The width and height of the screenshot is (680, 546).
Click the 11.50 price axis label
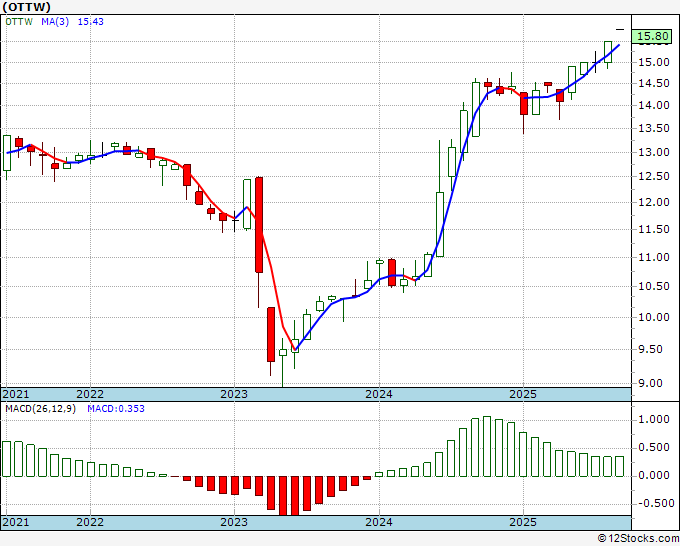click(x=654, y=229)
